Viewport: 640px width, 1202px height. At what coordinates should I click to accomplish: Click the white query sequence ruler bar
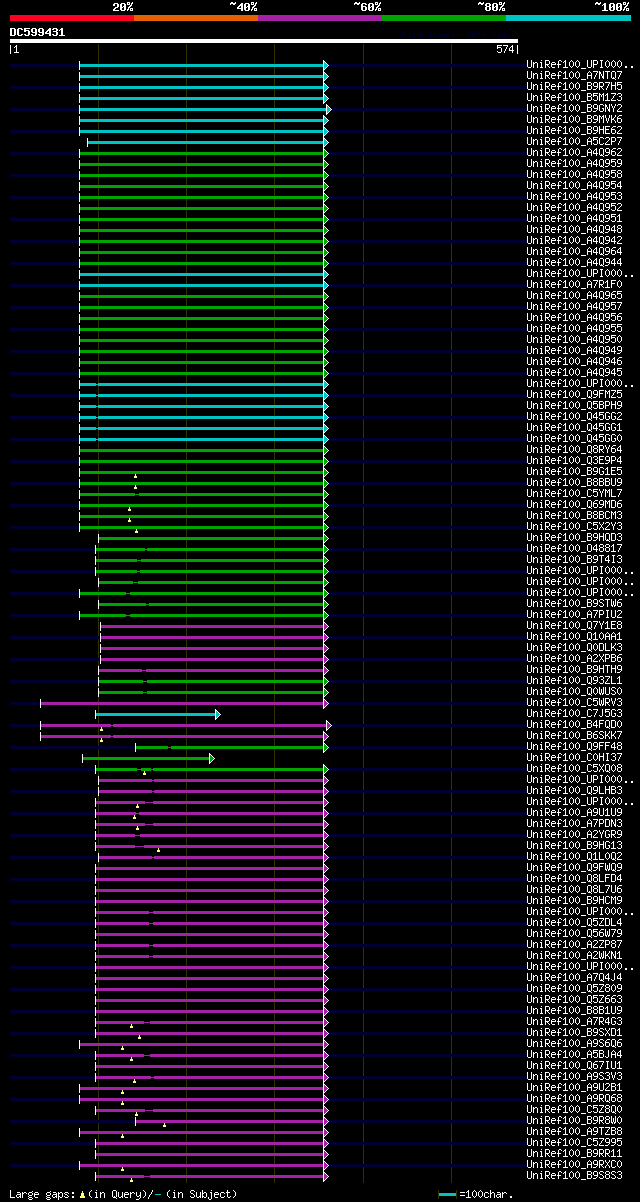click(264, 41)
